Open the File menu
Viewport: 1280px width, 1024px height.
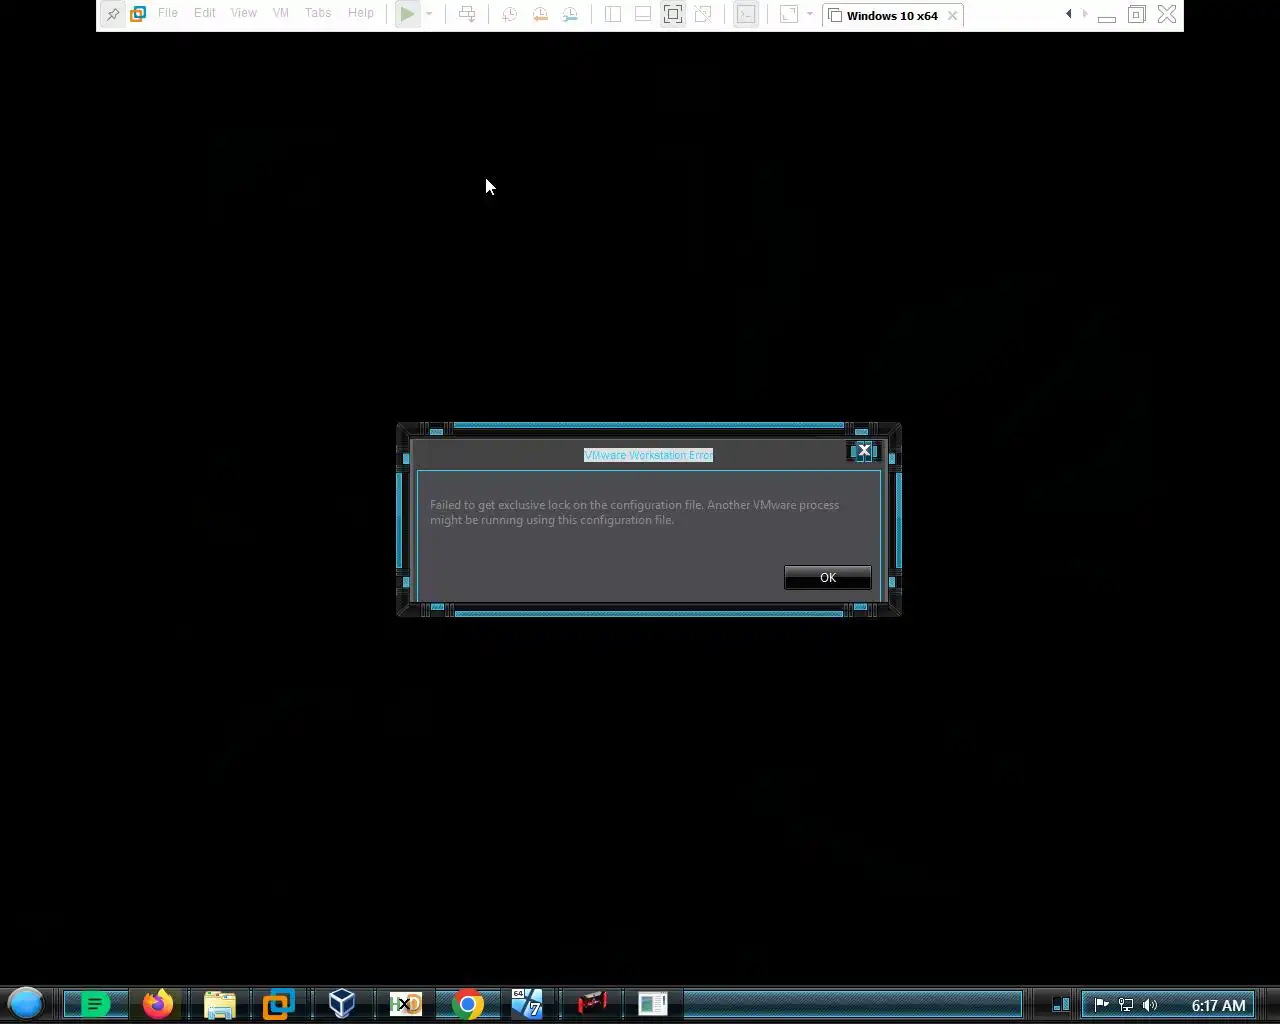pyautogui.click(x=168, y=13)
